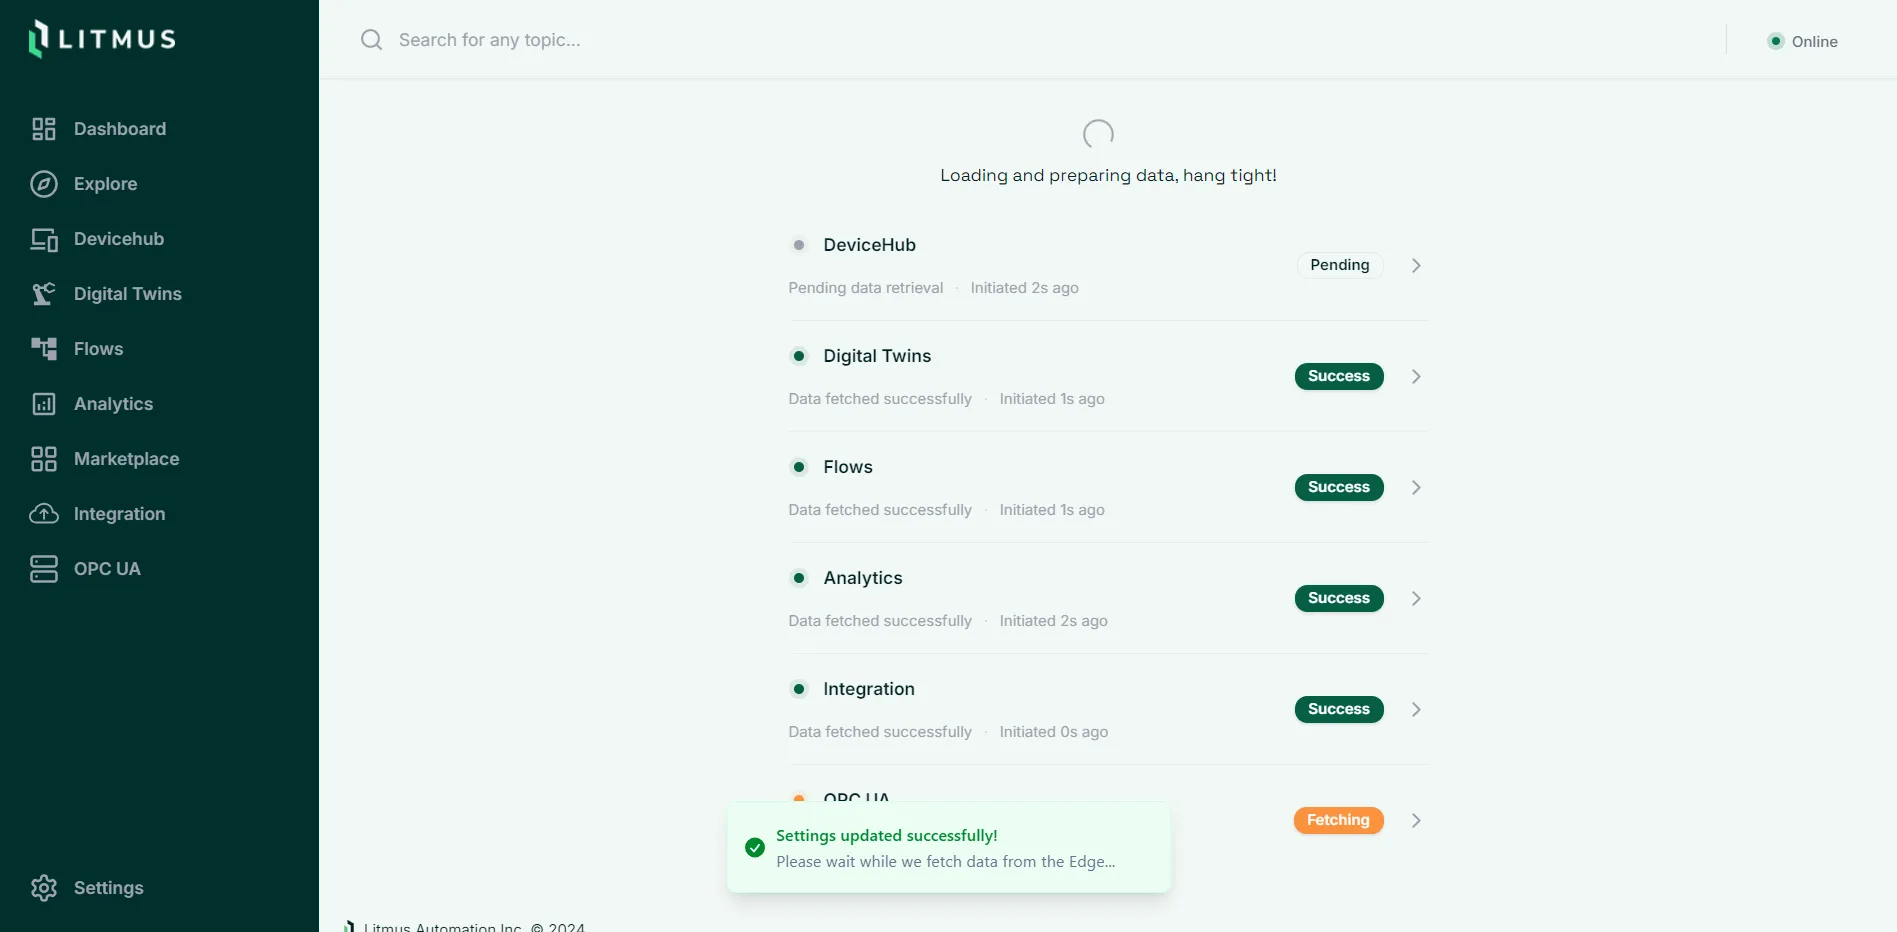Screen dimensions: 1897x932
Task: Click 'Loading and preparing data, hang tight!' text
Action: [1108, 176]
